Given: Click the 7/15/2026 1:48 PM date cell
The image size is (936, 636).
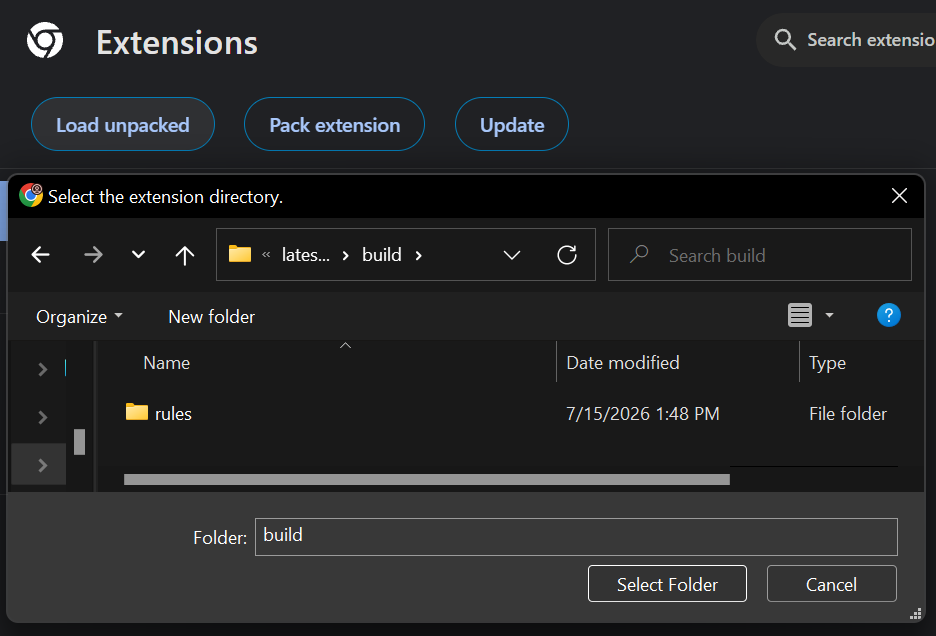Looking at the screenshot, I should 642,413.
